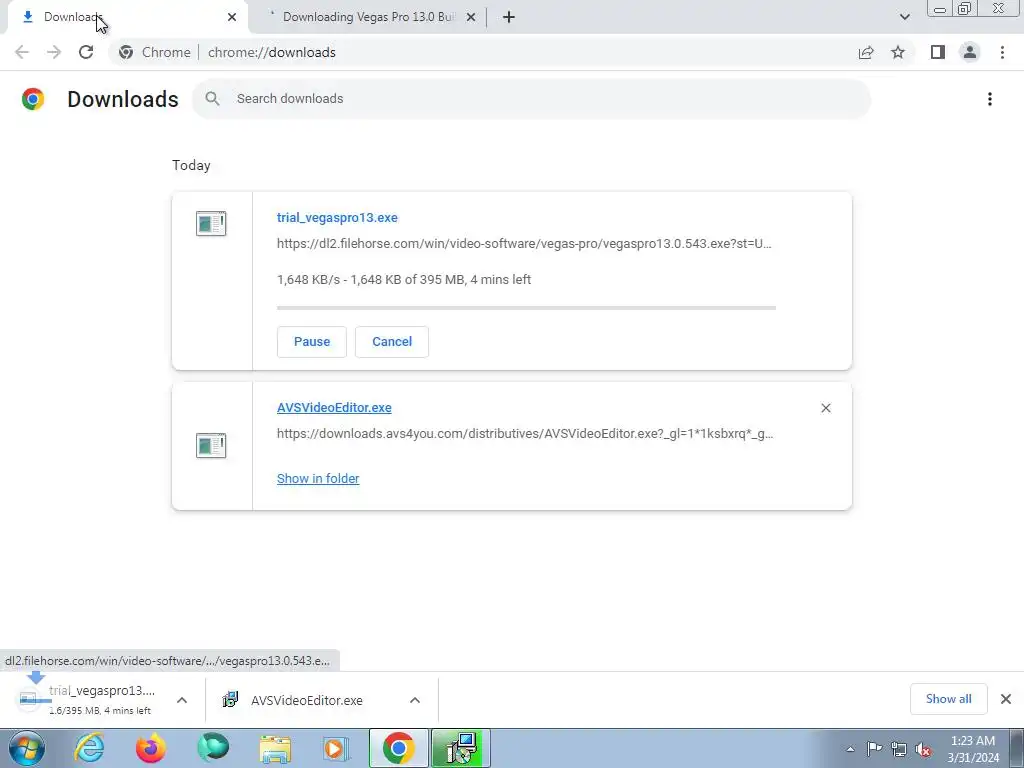Cancel the trial_vegaspro13.exe download

click(x=392, y=342)
